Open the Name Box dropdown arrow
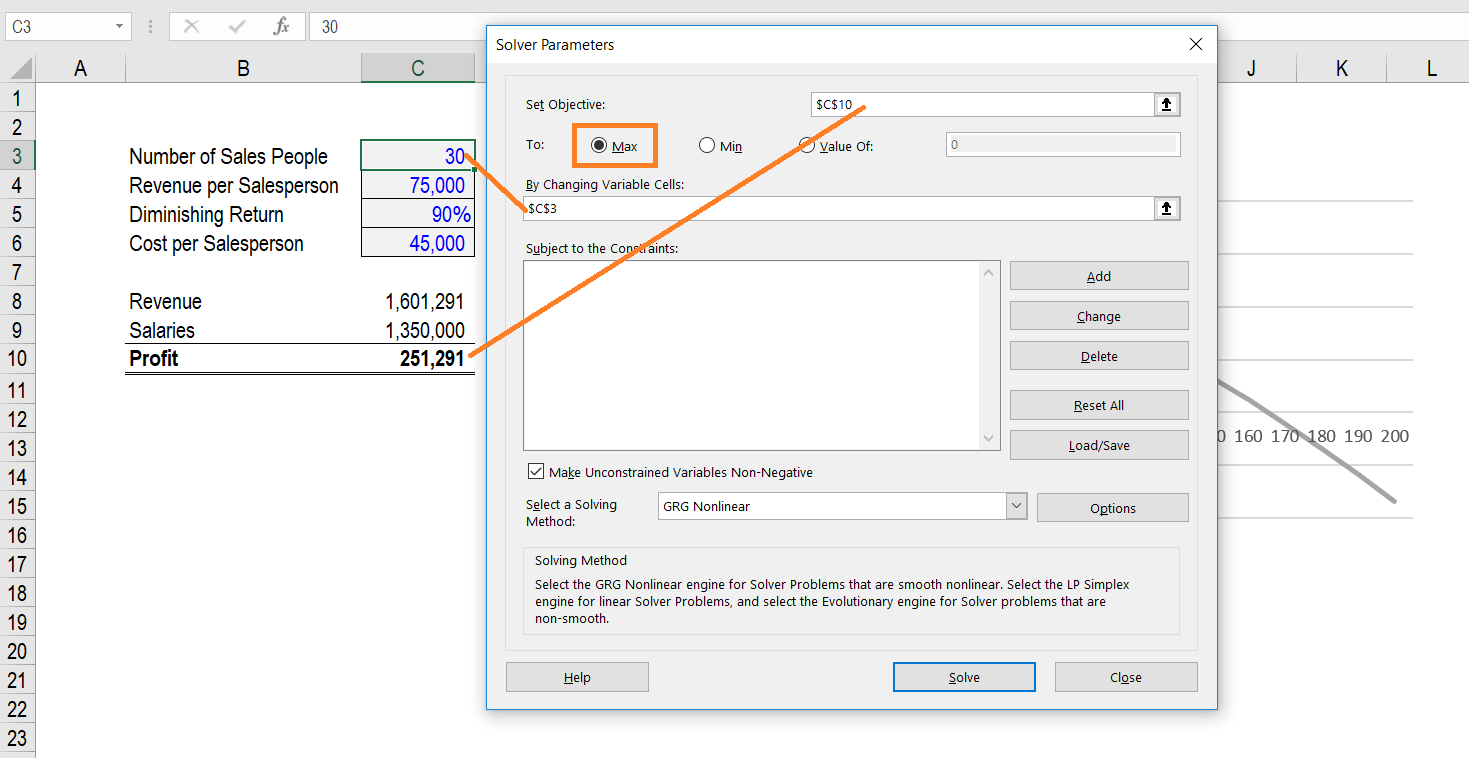The width and height of the screenshot is (1469, 758). pyautogui.click(x=120, y=27)
